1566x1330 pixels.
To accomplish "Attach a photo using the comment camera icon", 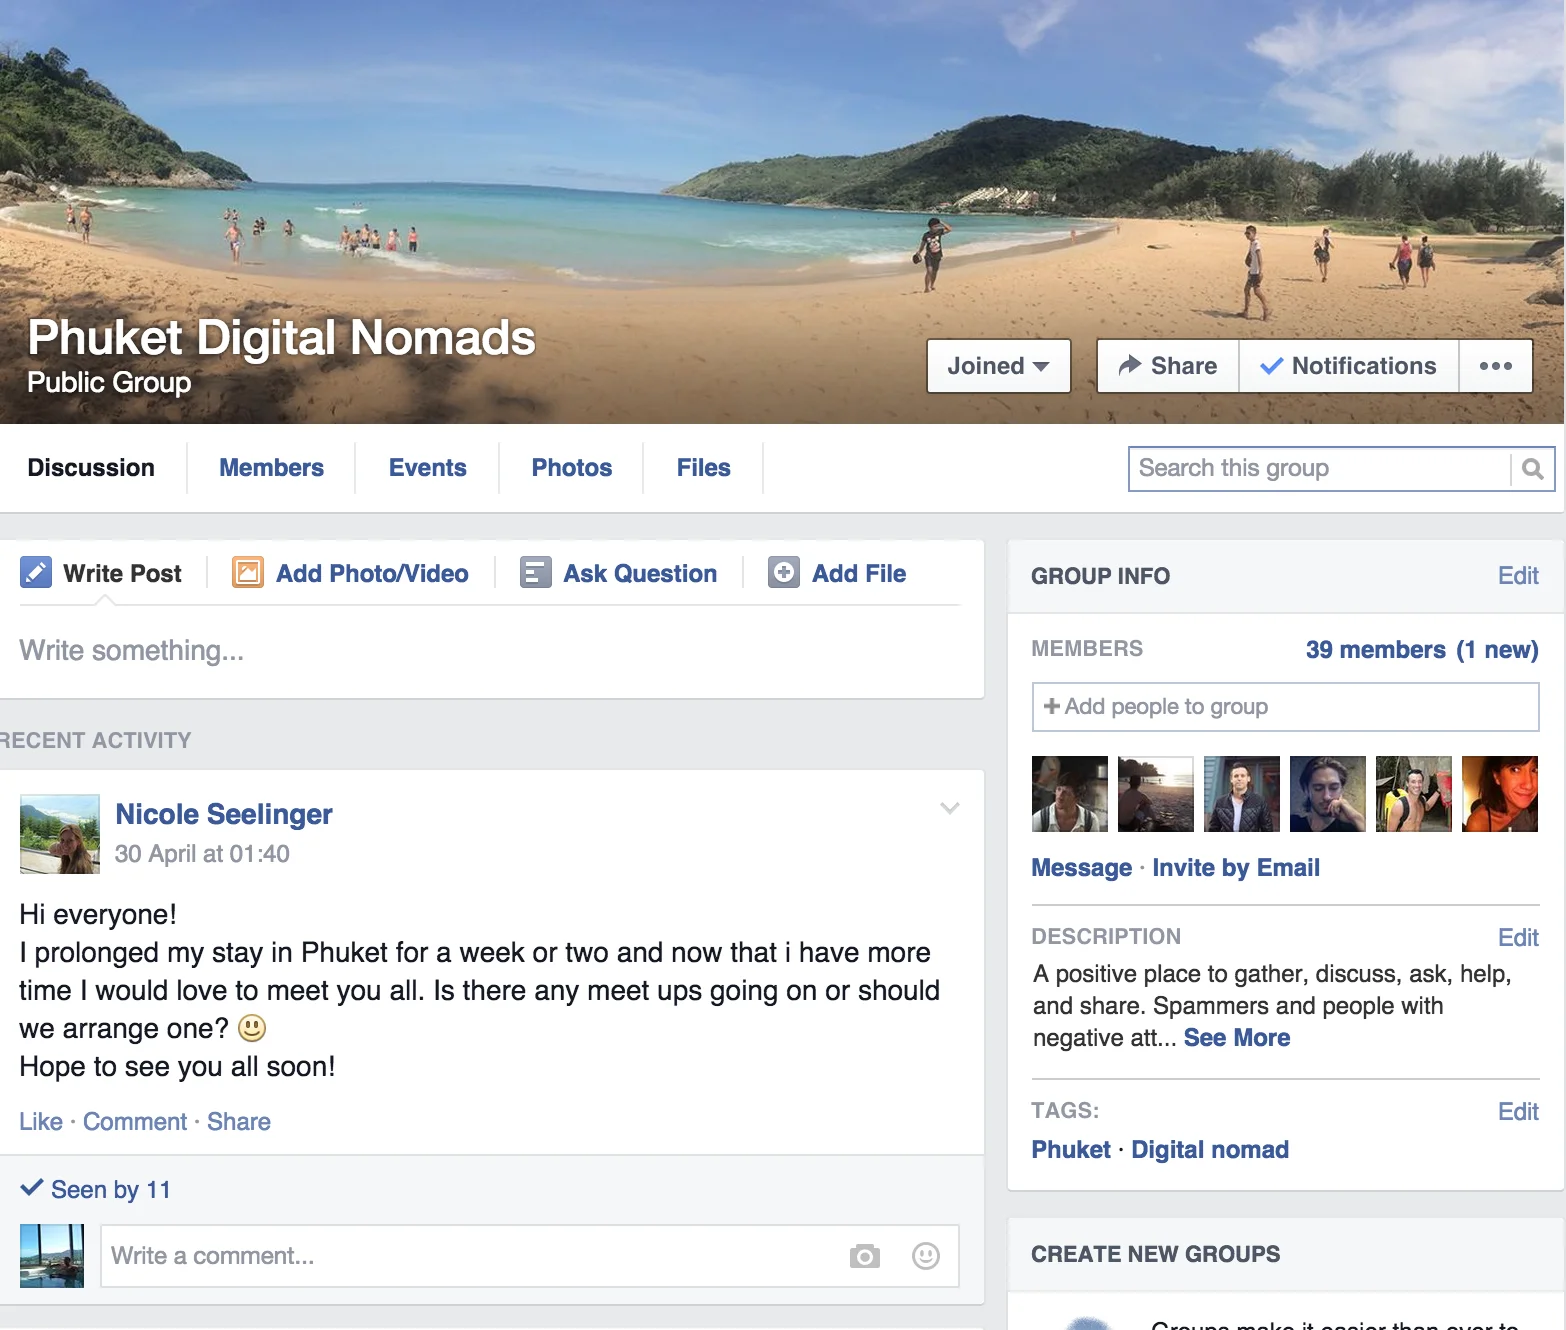I will (865, 1256).
